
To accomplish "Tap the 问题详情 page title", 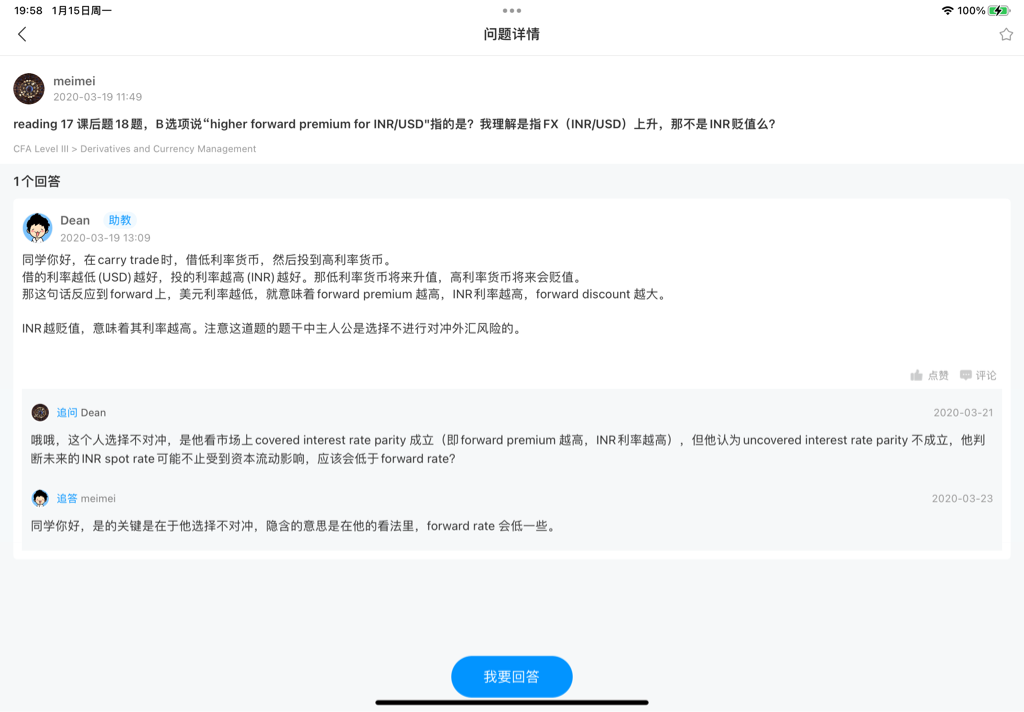I will tap(512, 34).
